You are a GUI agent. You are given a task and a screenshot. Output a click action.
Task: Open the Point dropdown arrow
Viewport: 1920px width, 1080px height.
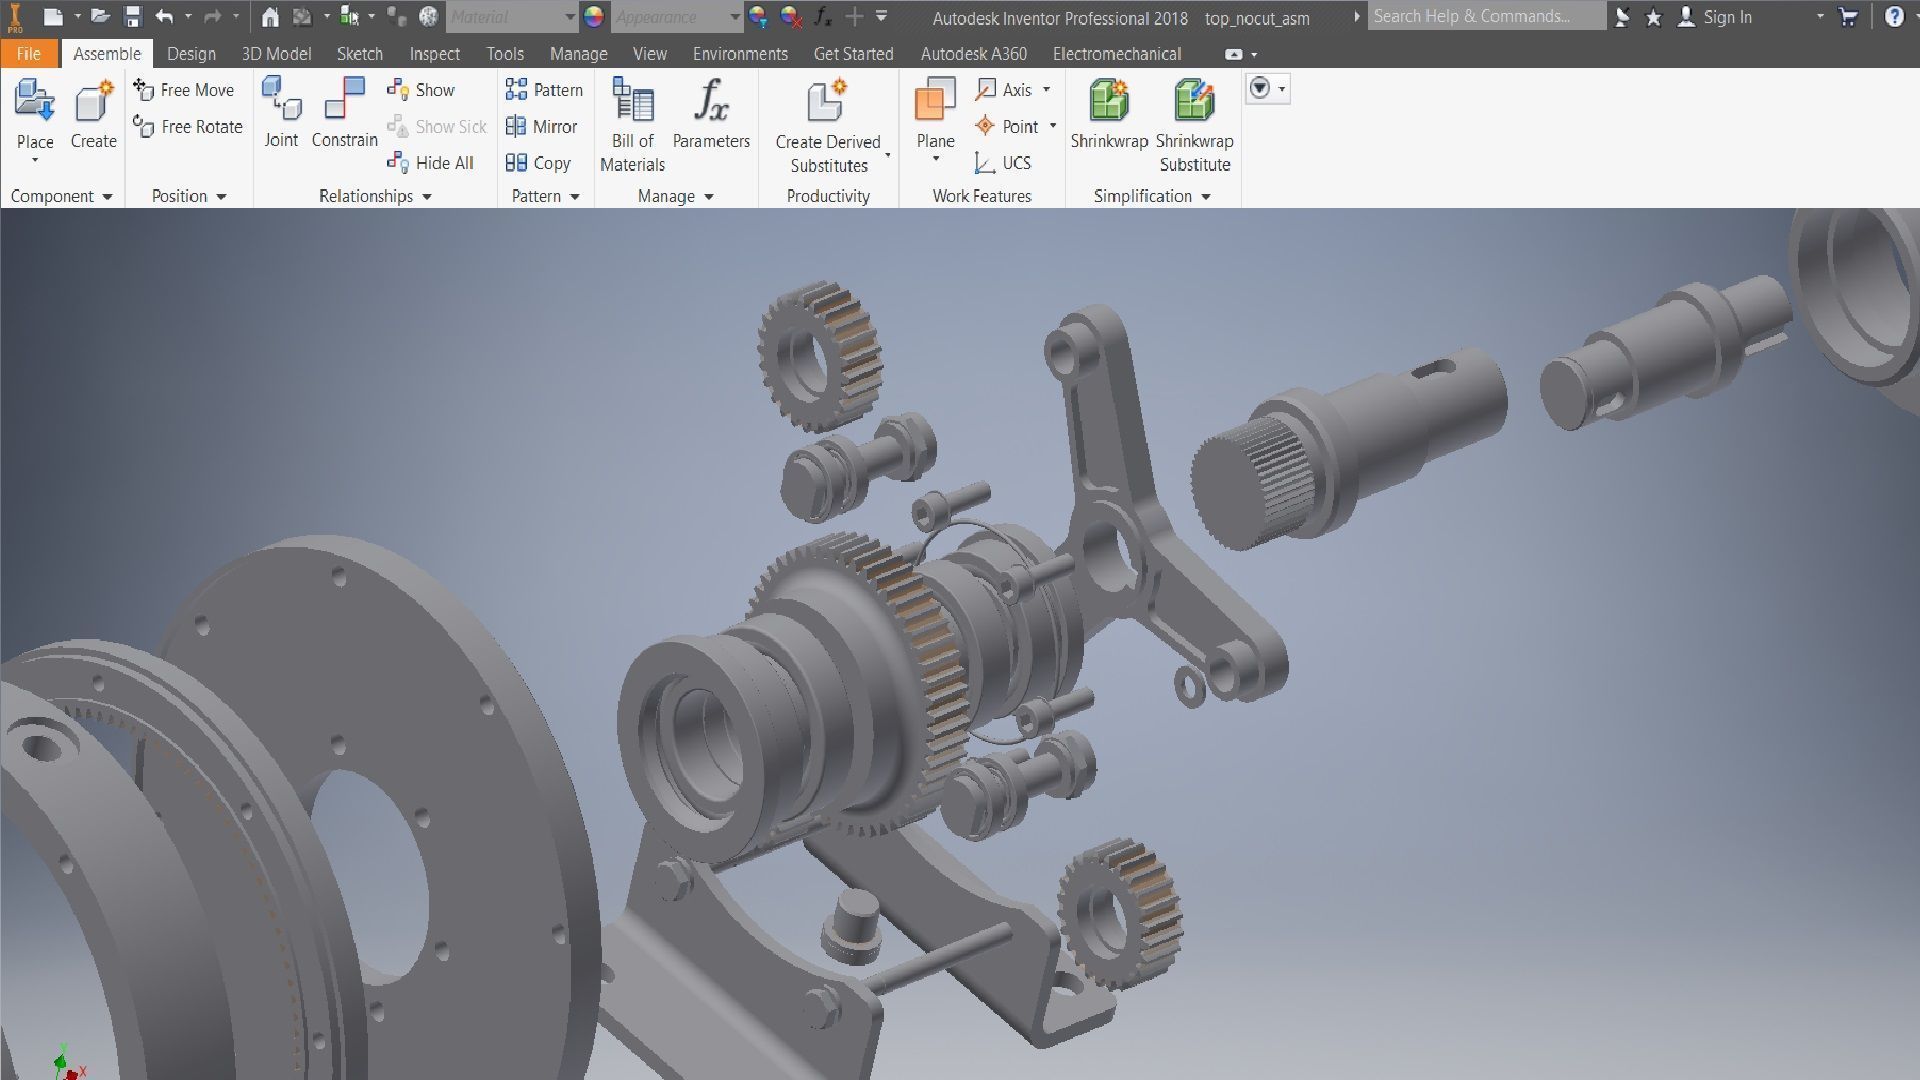[x=1053, y=127]
